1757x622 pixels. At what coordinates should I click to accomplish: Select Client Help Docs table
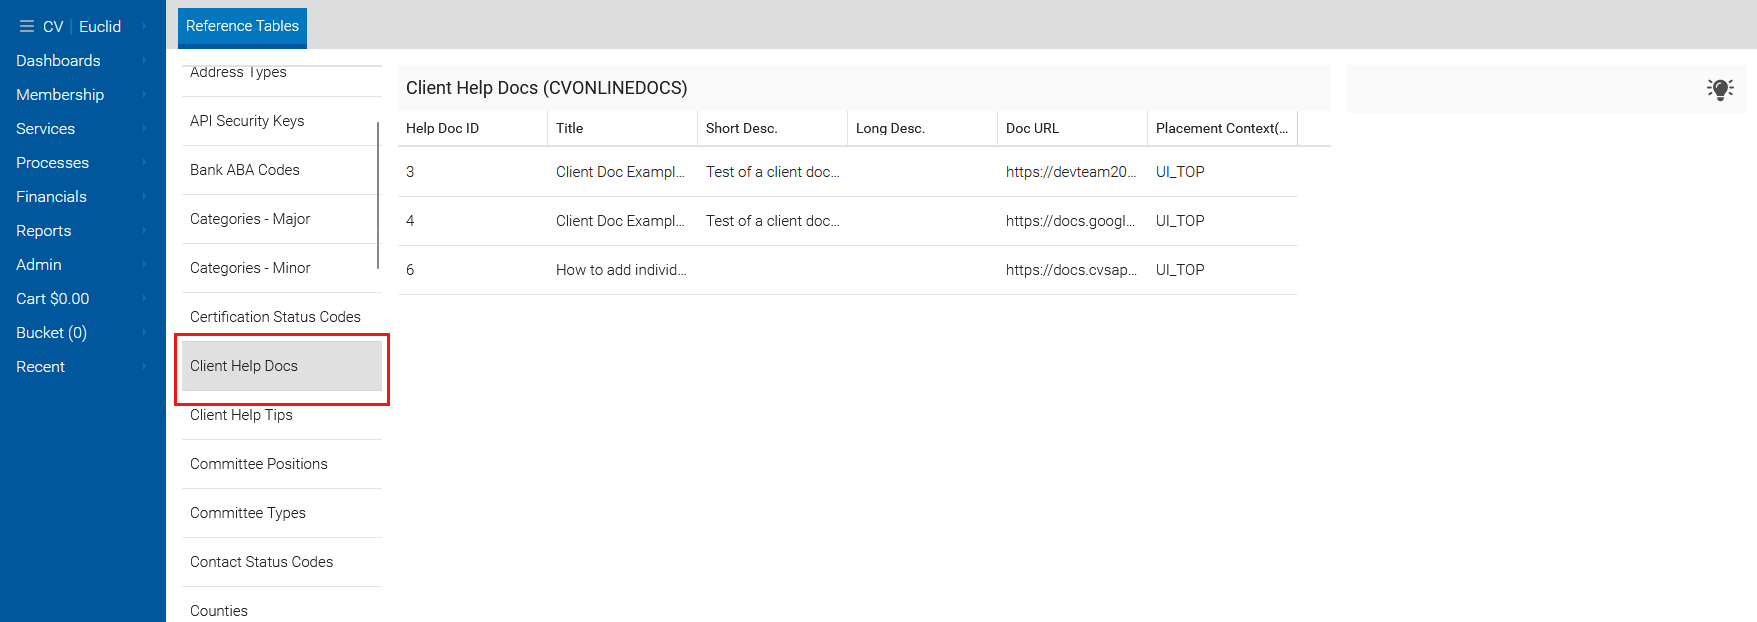(x=281, y=366)
